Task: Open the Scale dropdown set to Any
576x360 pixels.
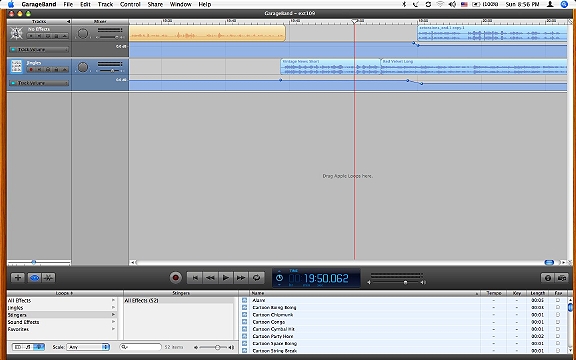Action: click(x=88, y=347)
